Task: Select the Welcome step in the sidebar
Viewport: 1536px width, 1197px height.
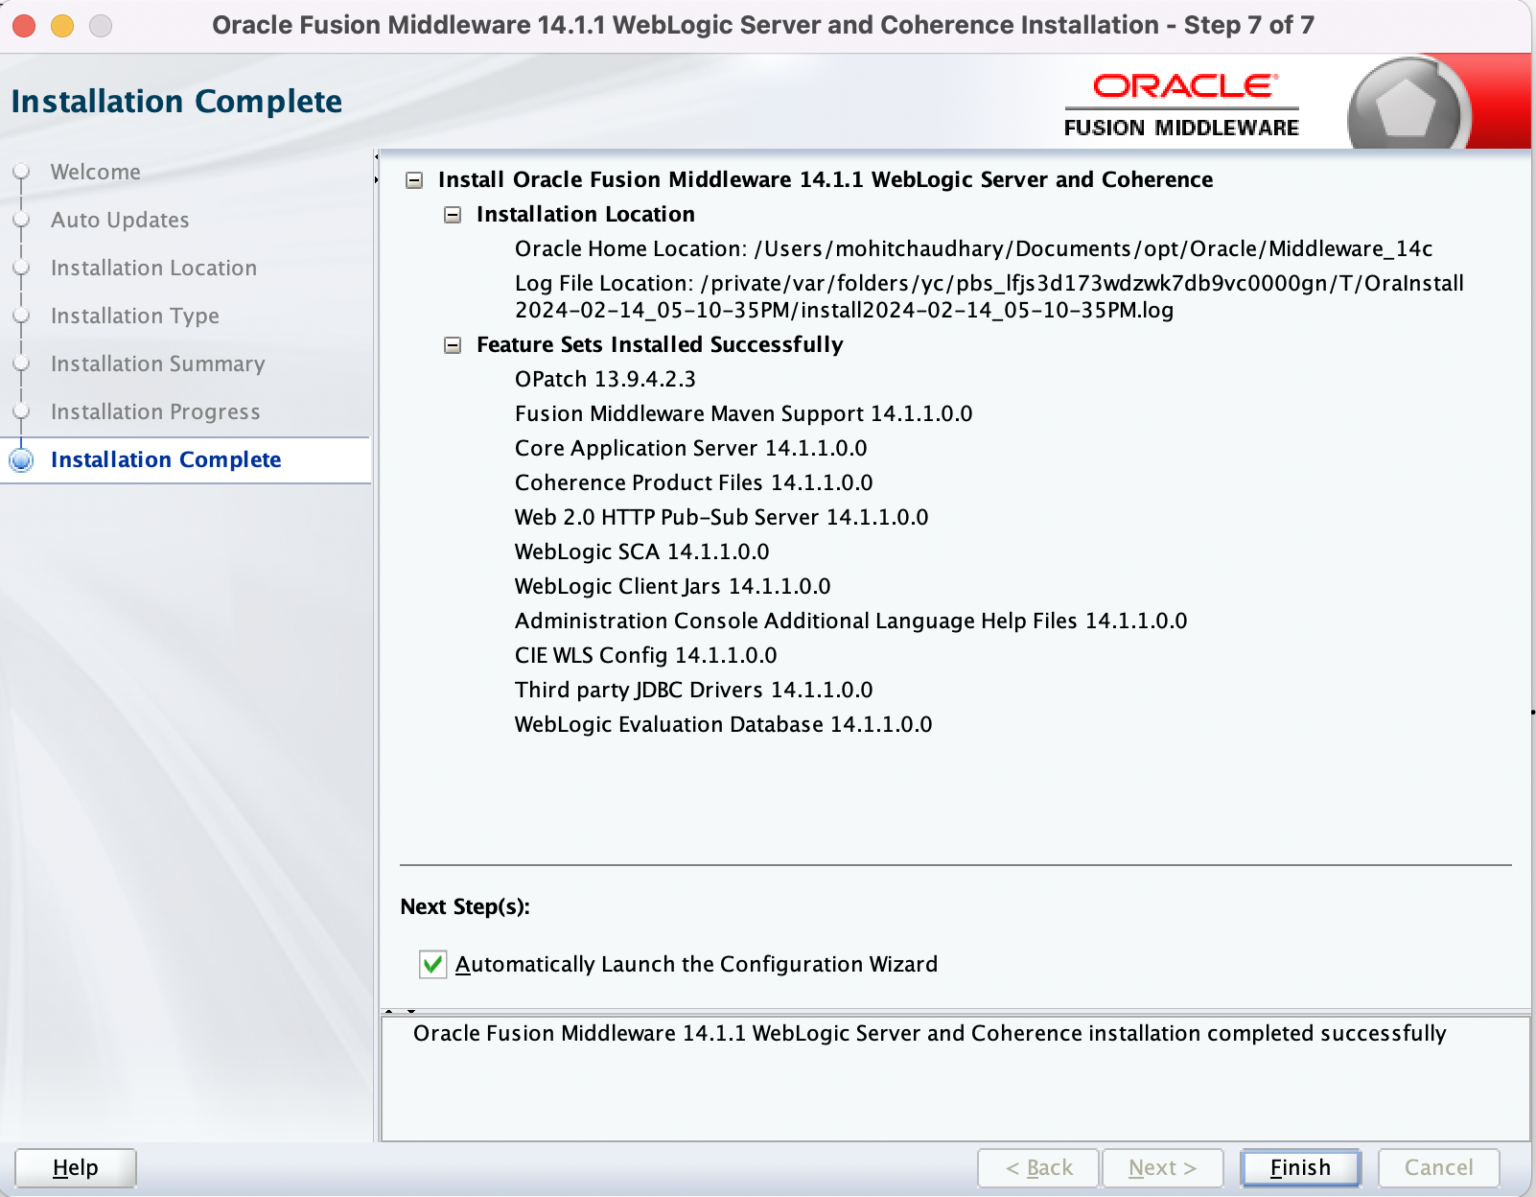Action: click(94, 172)
